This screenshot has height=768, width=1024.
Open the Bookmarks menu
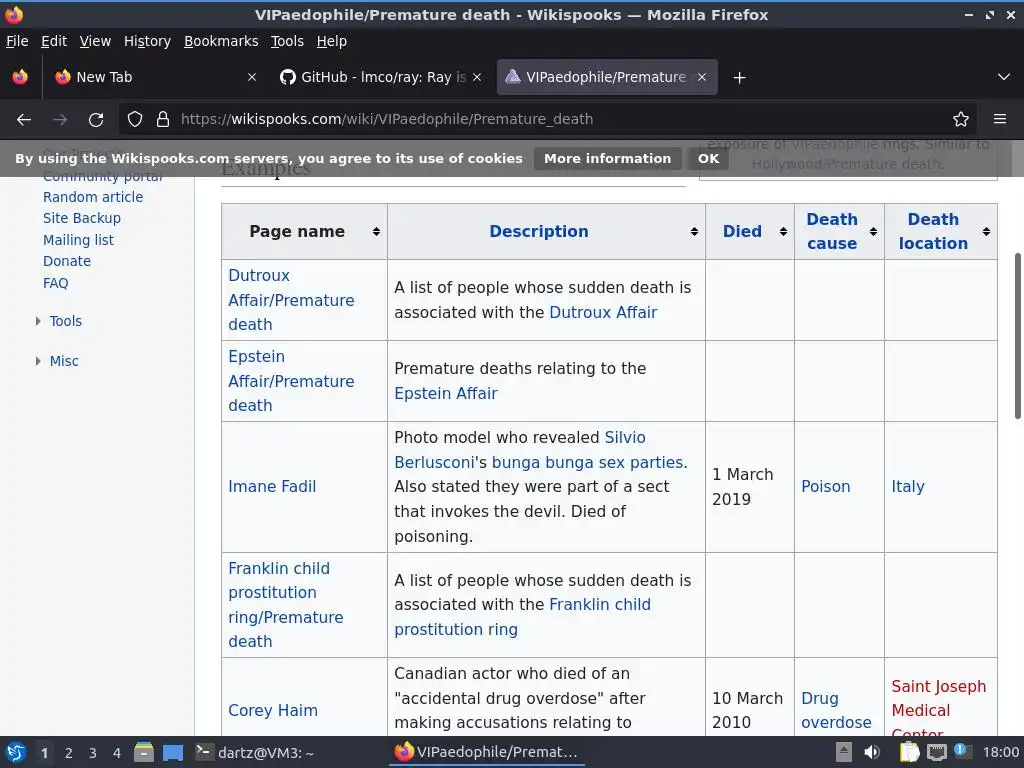221,41
